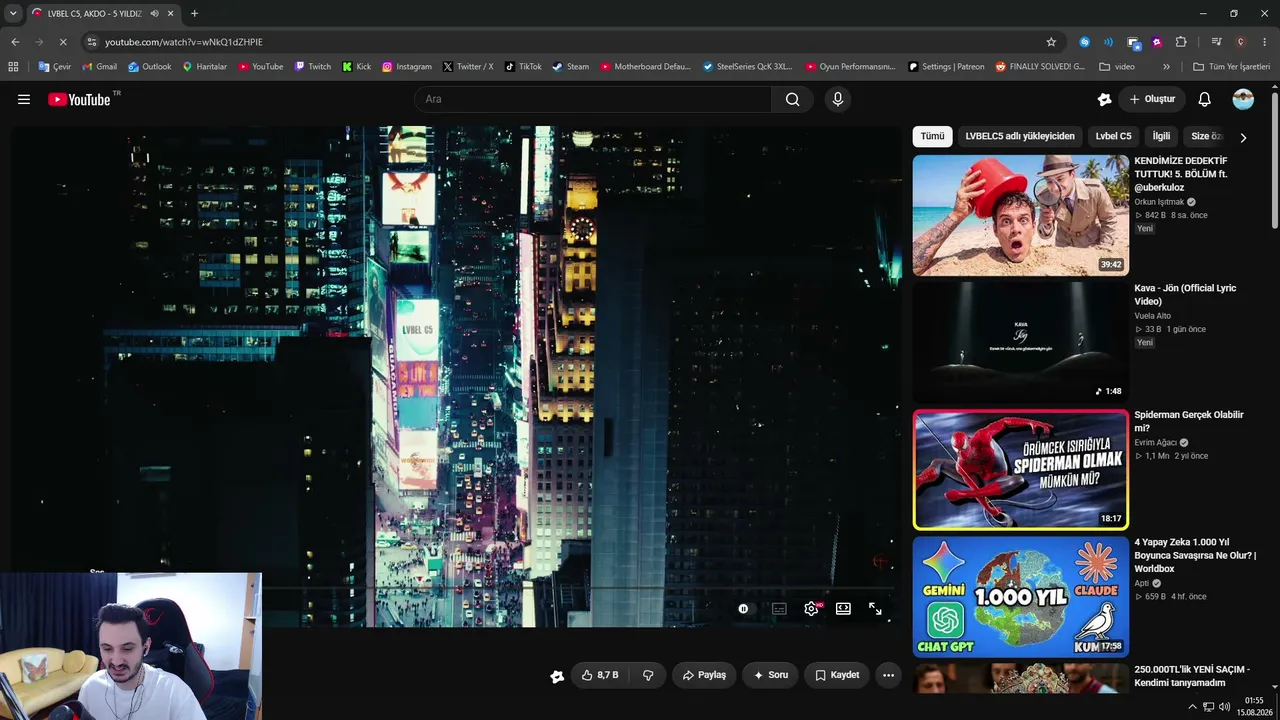
Task: Focus the Ara search field
Action: pyautogui.click(x=593, y=99)
